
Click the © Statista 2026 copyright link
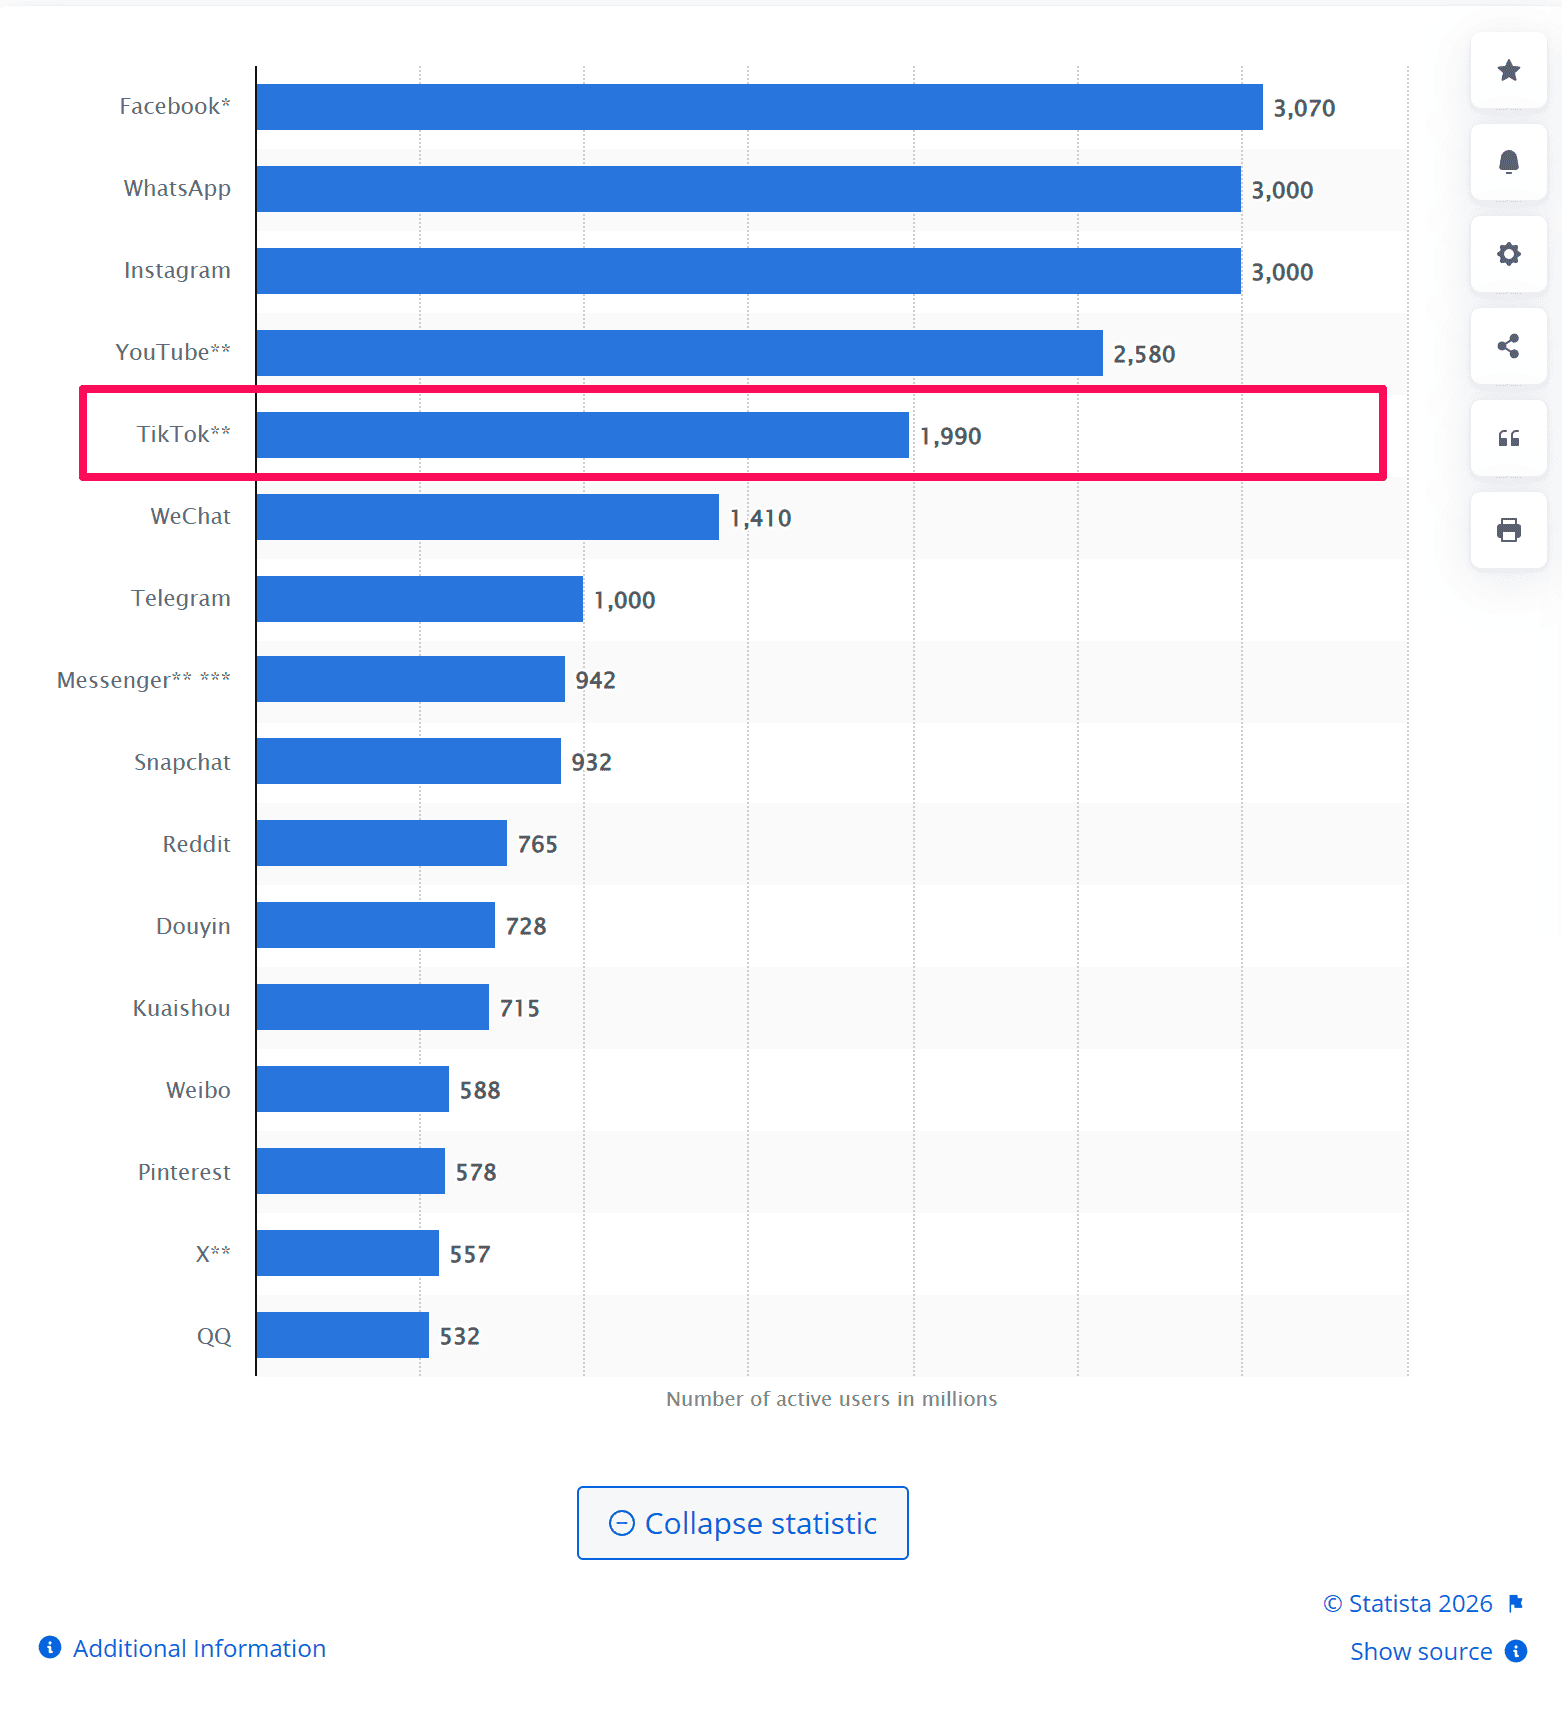1408,1602
